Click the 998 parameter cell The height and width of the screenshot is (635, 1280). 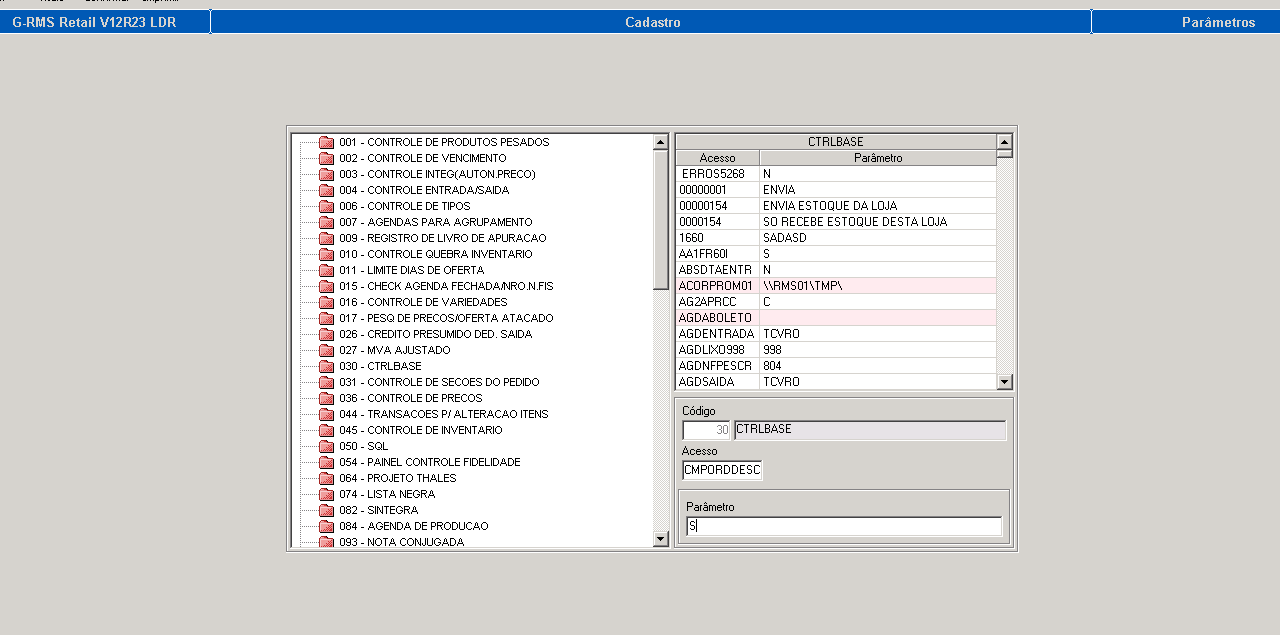coord(878,350)
